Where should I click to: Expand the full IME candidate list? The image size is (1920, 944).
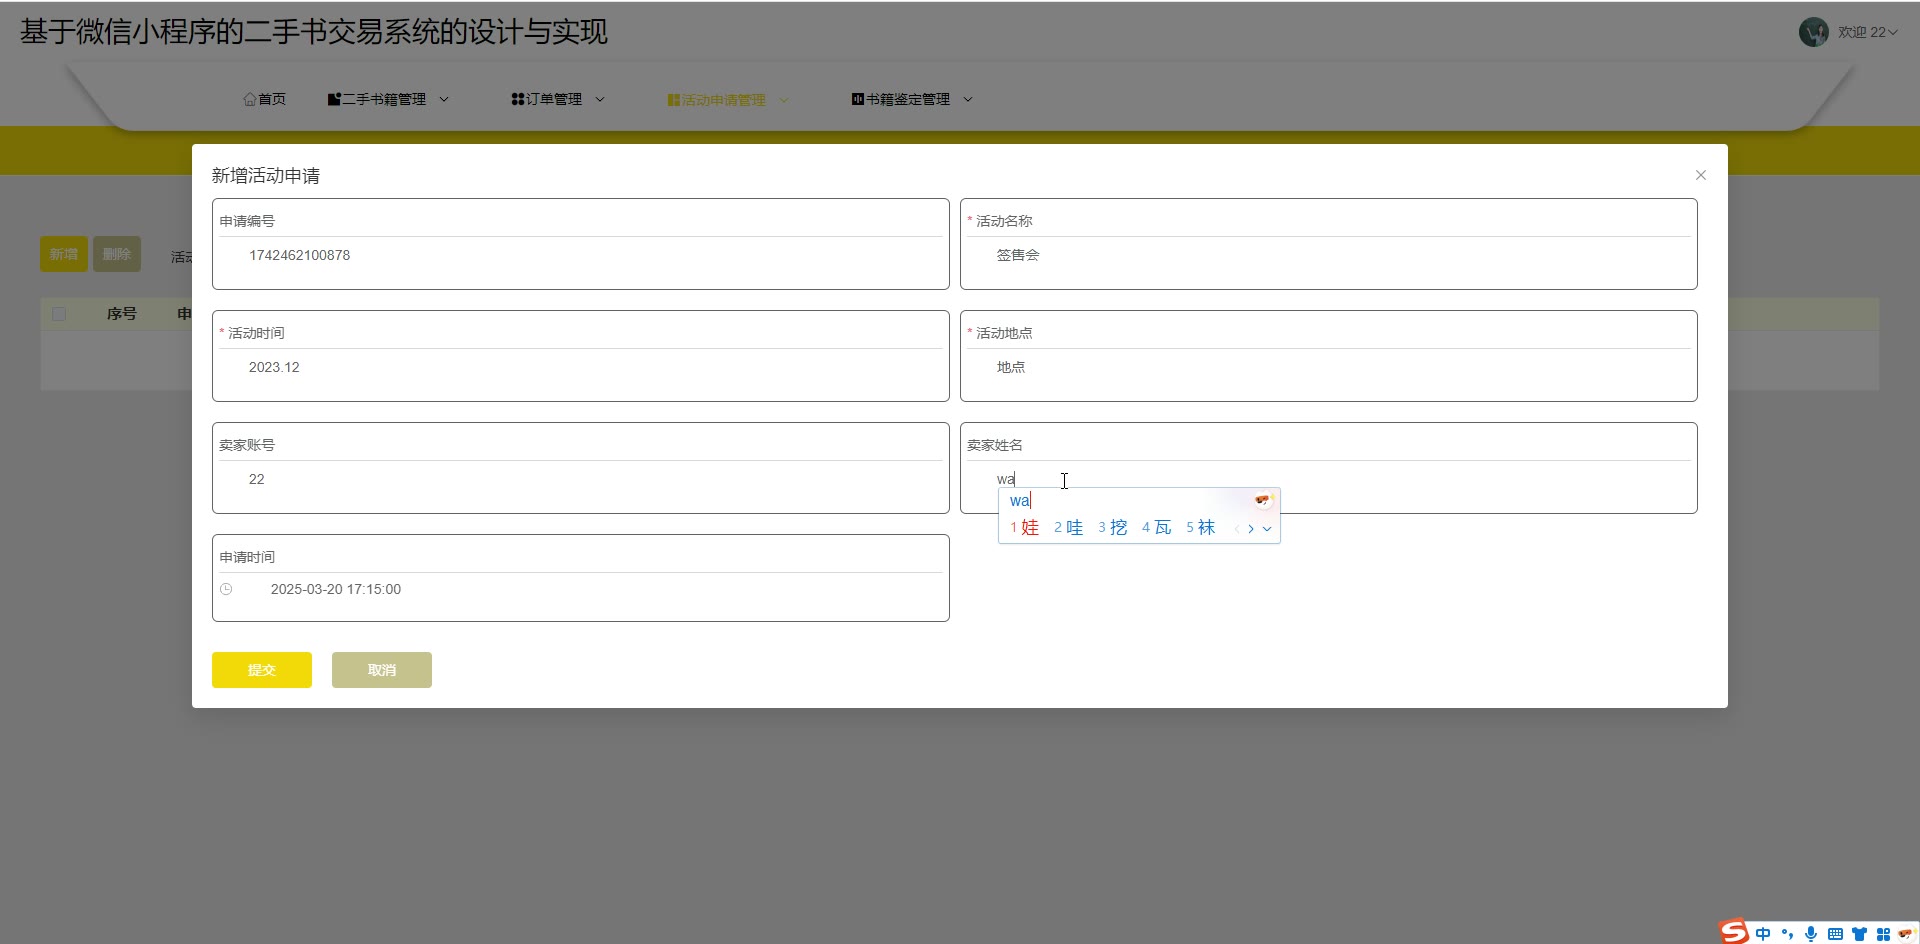point(1267,529)
